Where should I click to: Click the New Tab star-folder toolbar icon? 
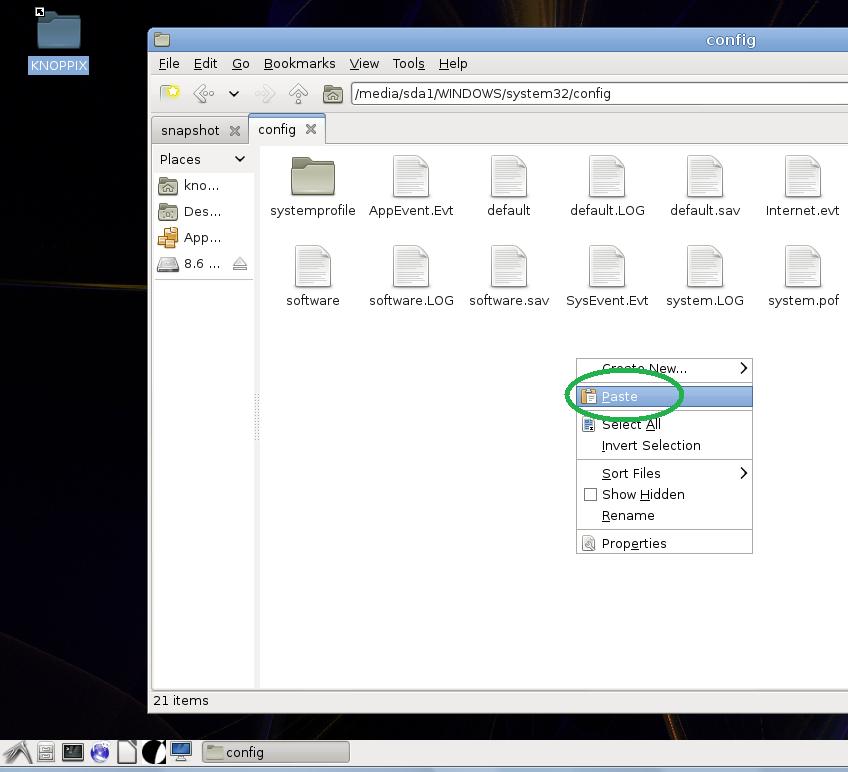pos(169,93)
